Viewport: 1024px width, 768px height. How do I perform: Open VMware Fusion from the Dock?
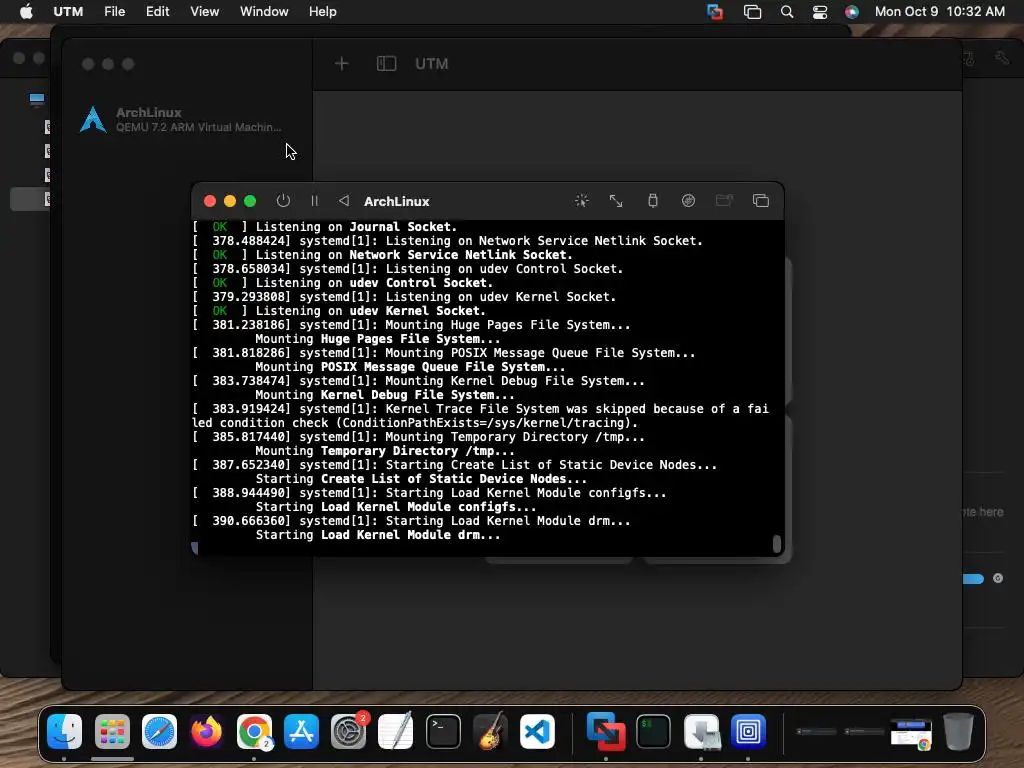(x=605, y=731)
